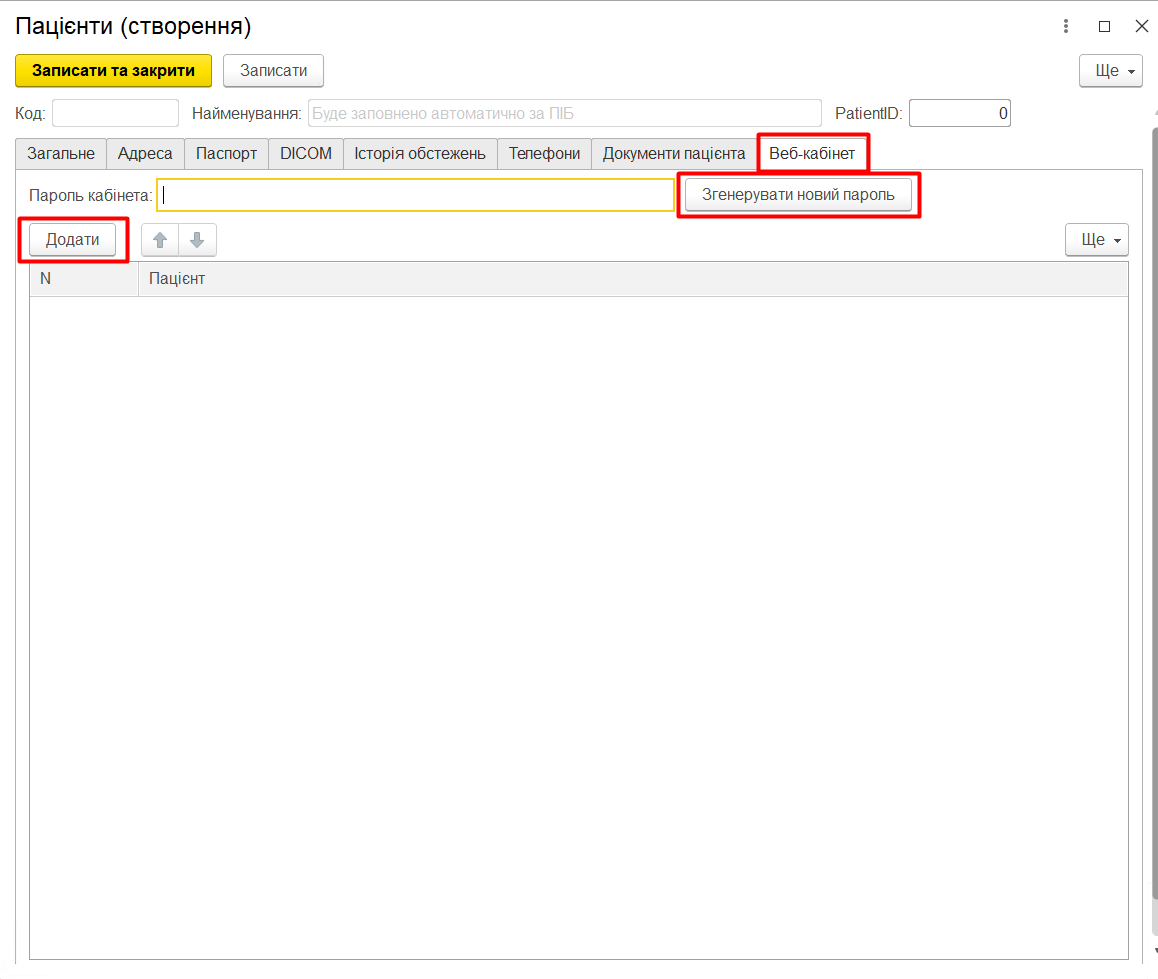Open the Адреса tab
Image resolution: width=1158 pixels, height=979 pixels.
point(145,154)
